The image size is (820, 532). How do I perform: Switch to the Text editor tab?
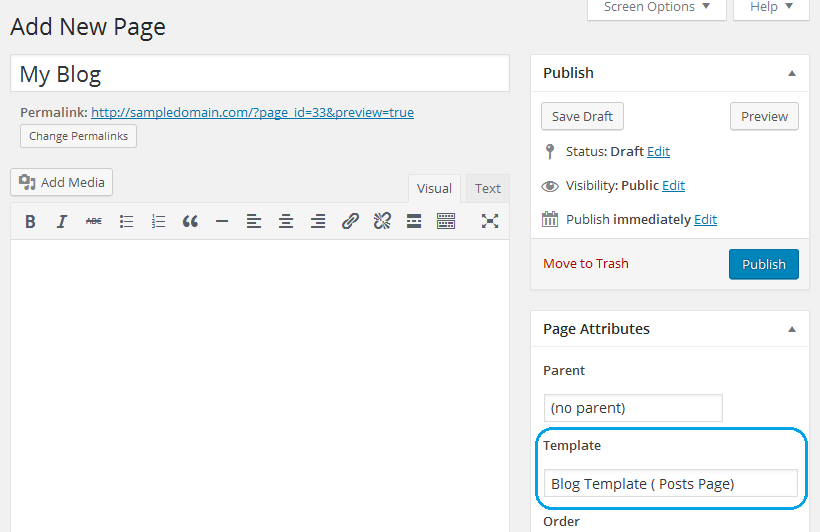click(488, 188)
